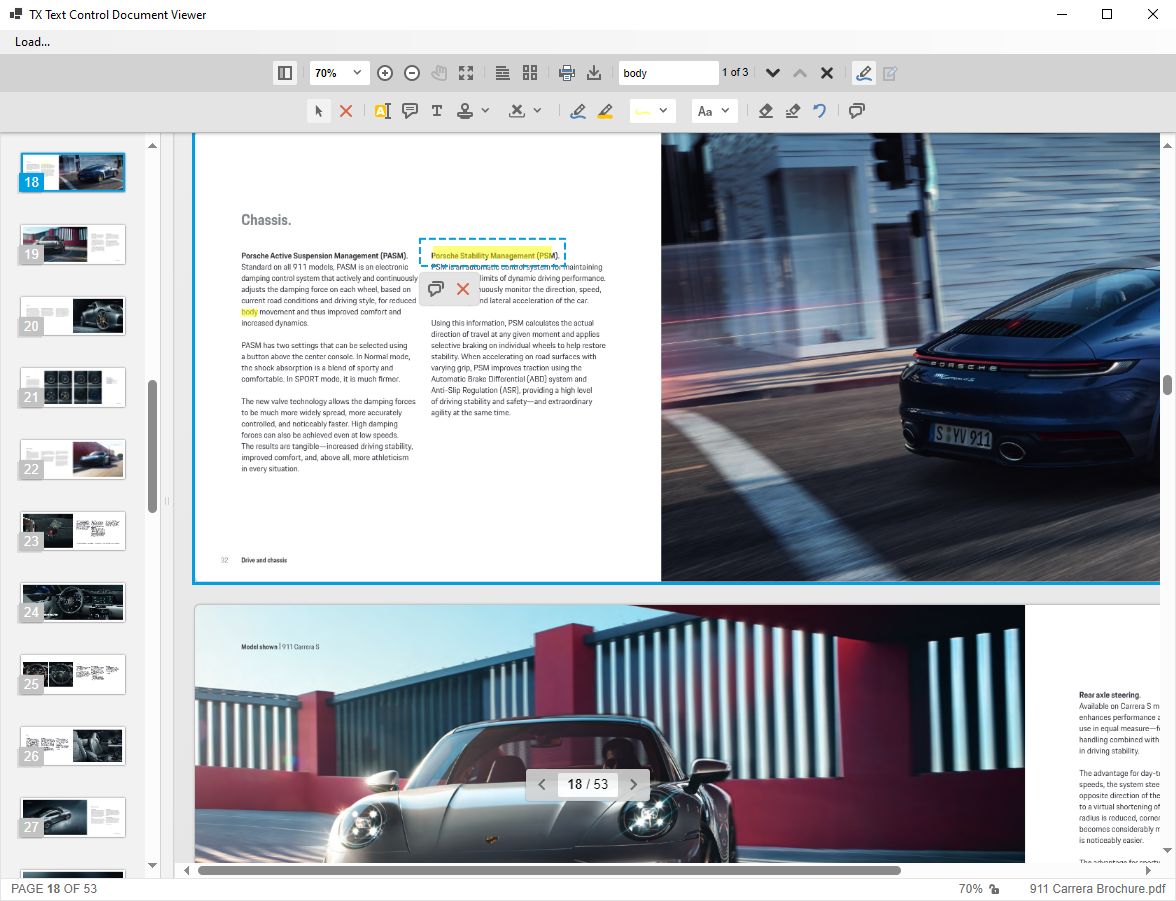Open page 25 thumbnail
The width and height of the screenshot is (1176, 901).
pos(73,674)
